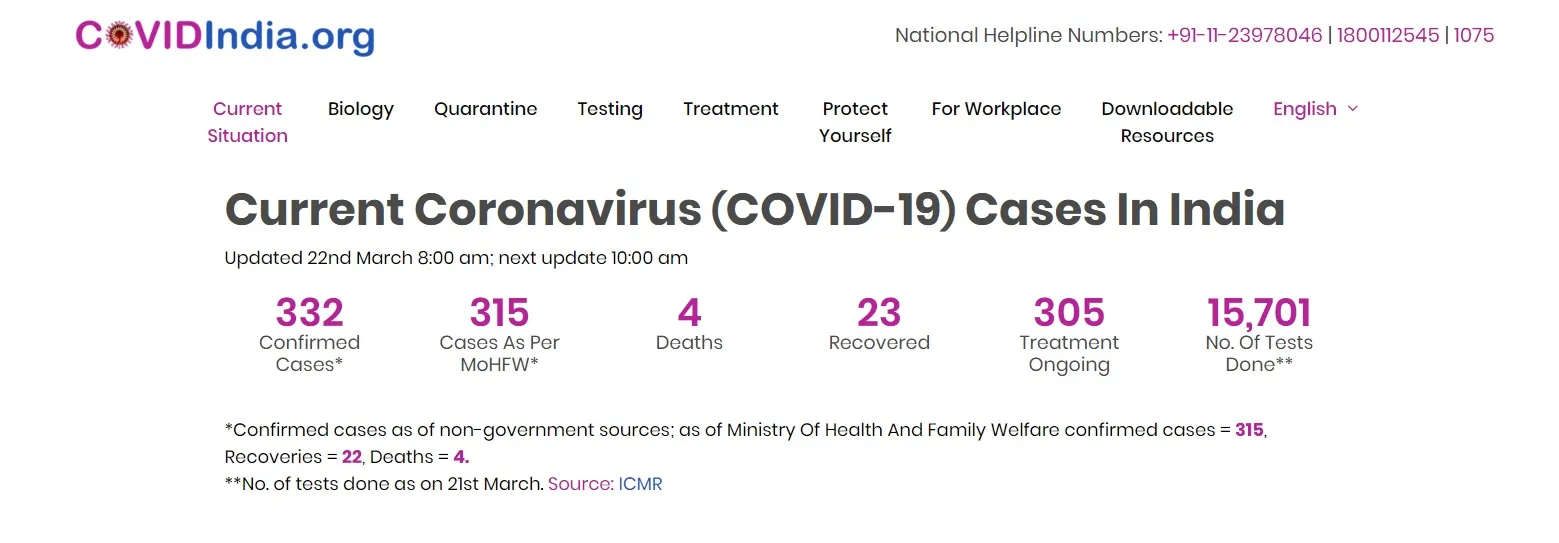
Task: Click the virus icon in logo
Action: click(x=119, y=36)
